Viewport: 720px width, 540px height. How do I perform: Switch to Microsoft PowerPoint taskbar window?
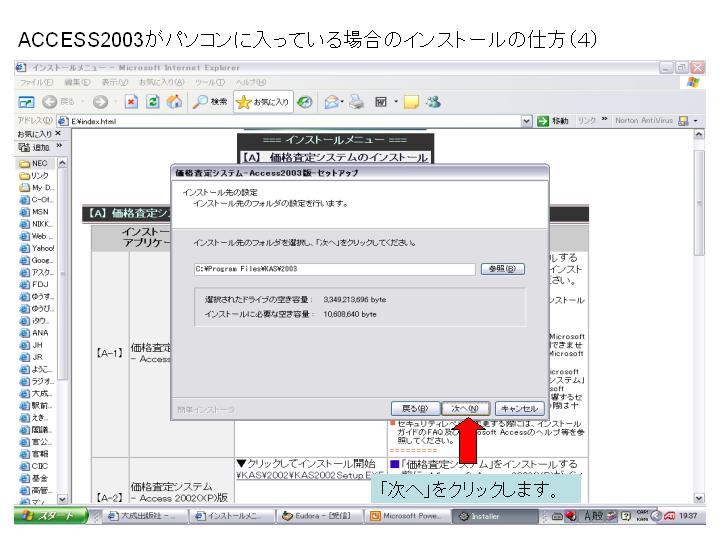point(407,516)
